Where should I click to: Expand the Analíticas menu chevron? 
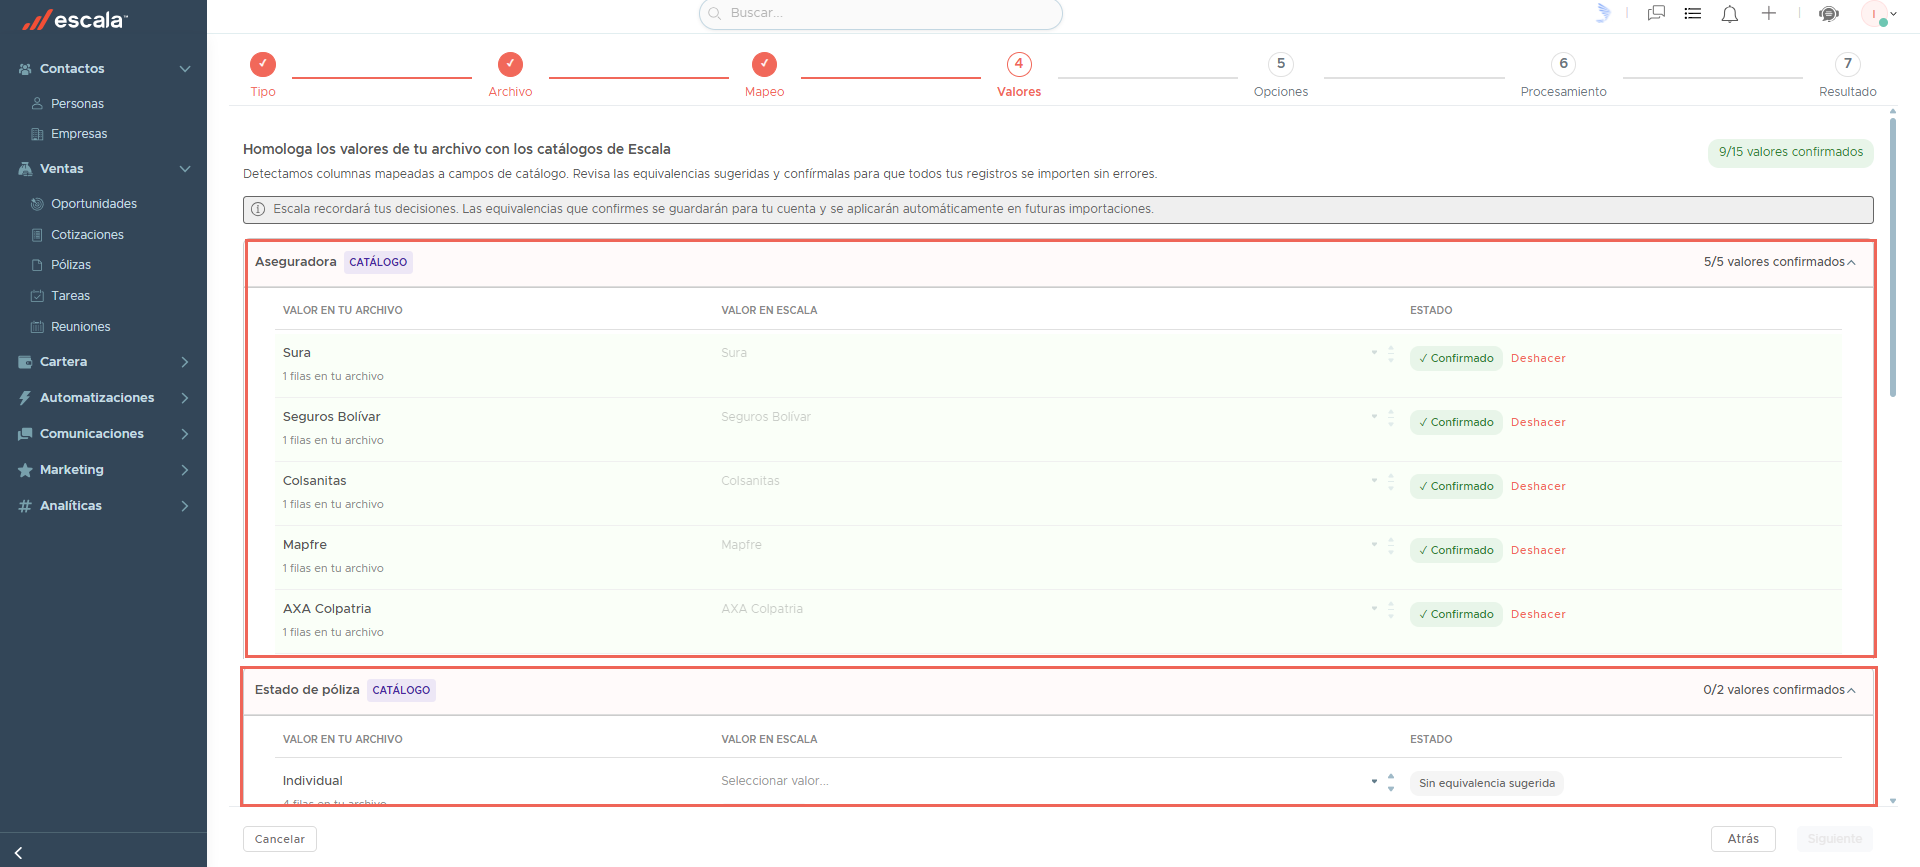coord(185,506)
